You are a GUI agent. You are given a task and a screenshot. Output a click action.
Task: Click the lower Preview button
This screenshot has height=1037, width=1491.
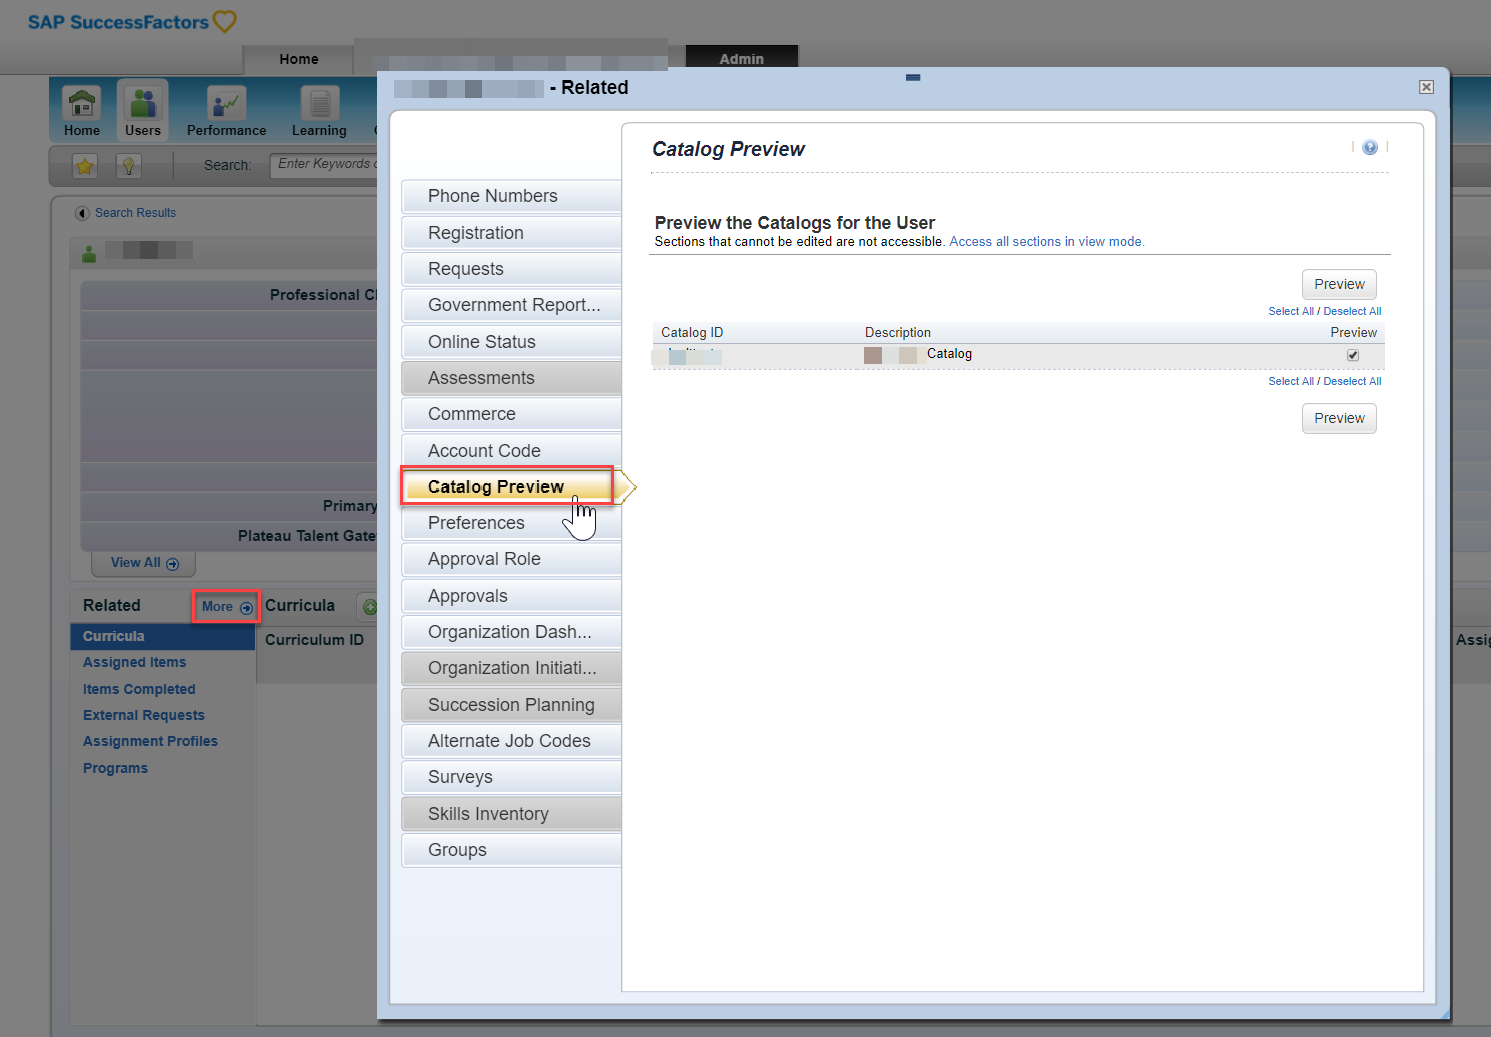tap(1339, 418)
